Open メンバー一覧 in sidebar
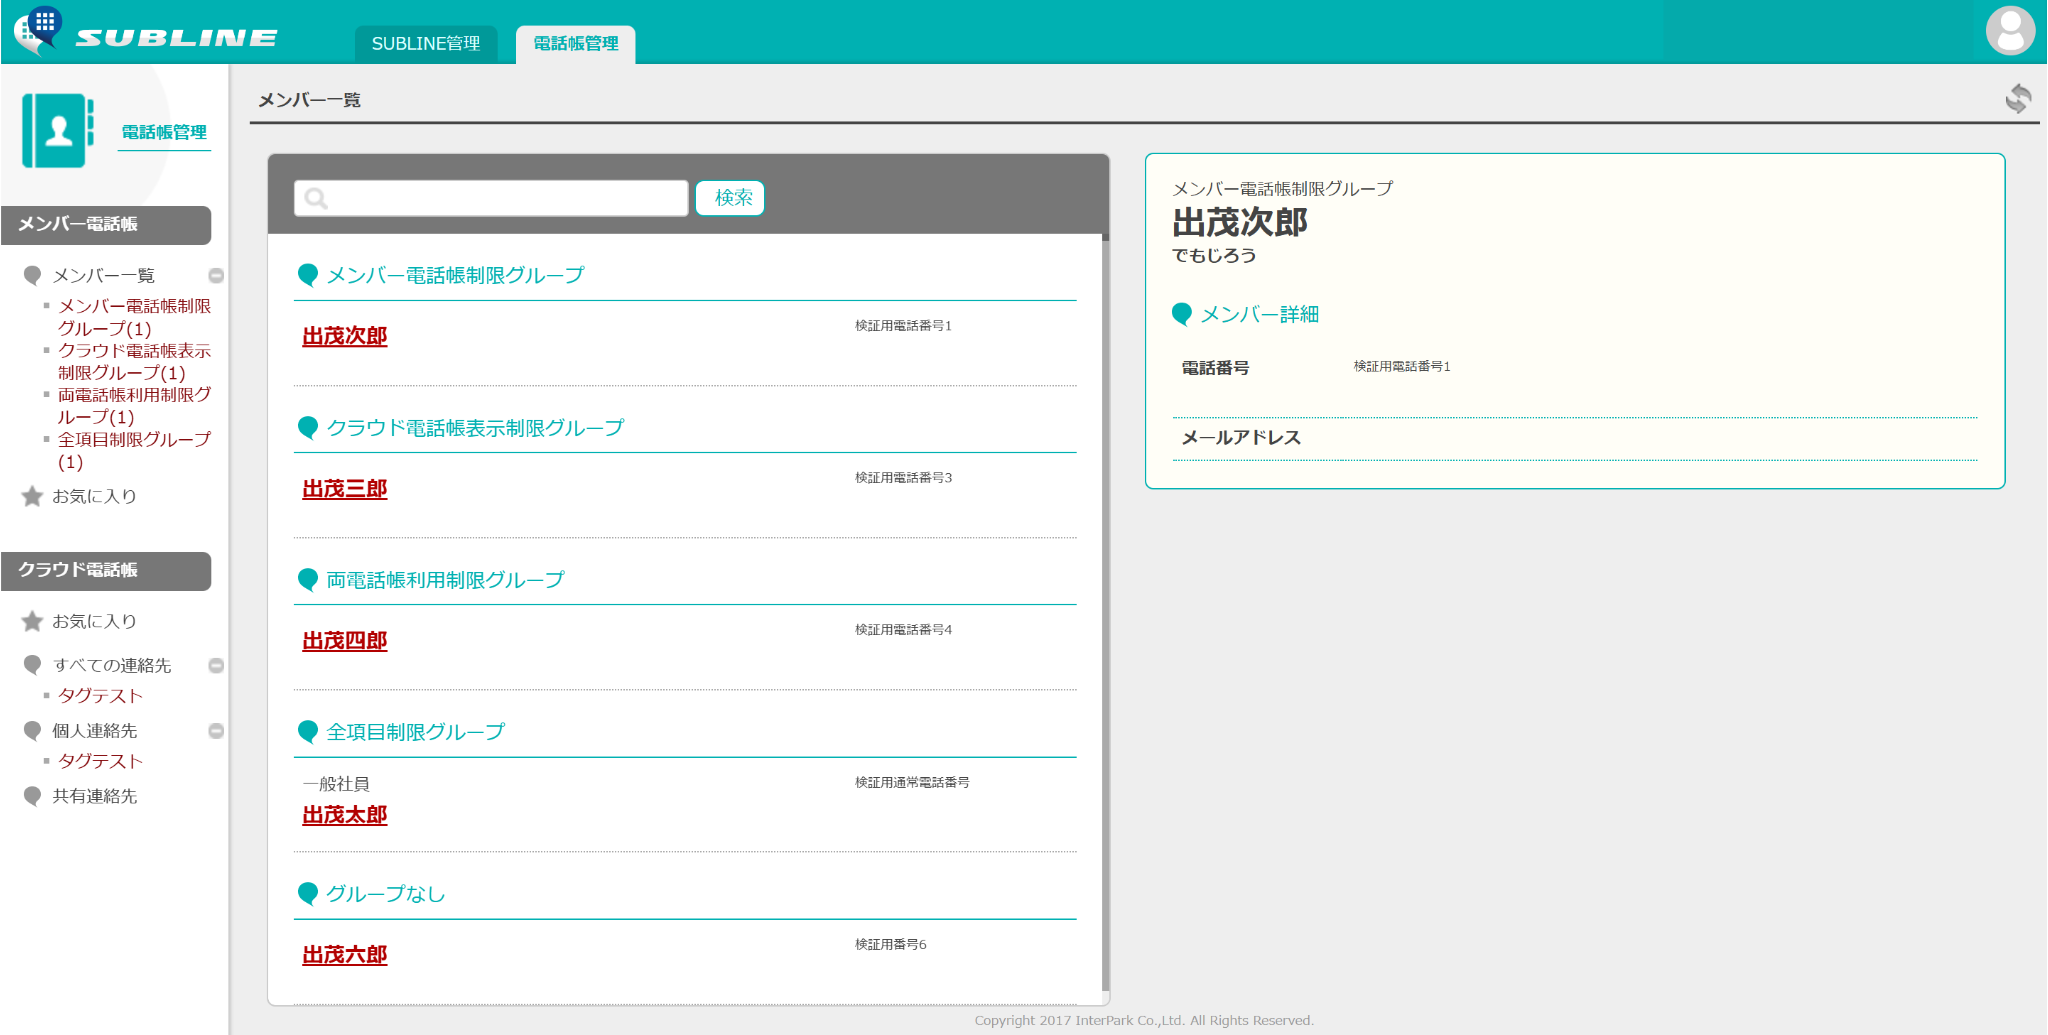The height and width of the screenshot is (1035, 2048). [103, 276]
